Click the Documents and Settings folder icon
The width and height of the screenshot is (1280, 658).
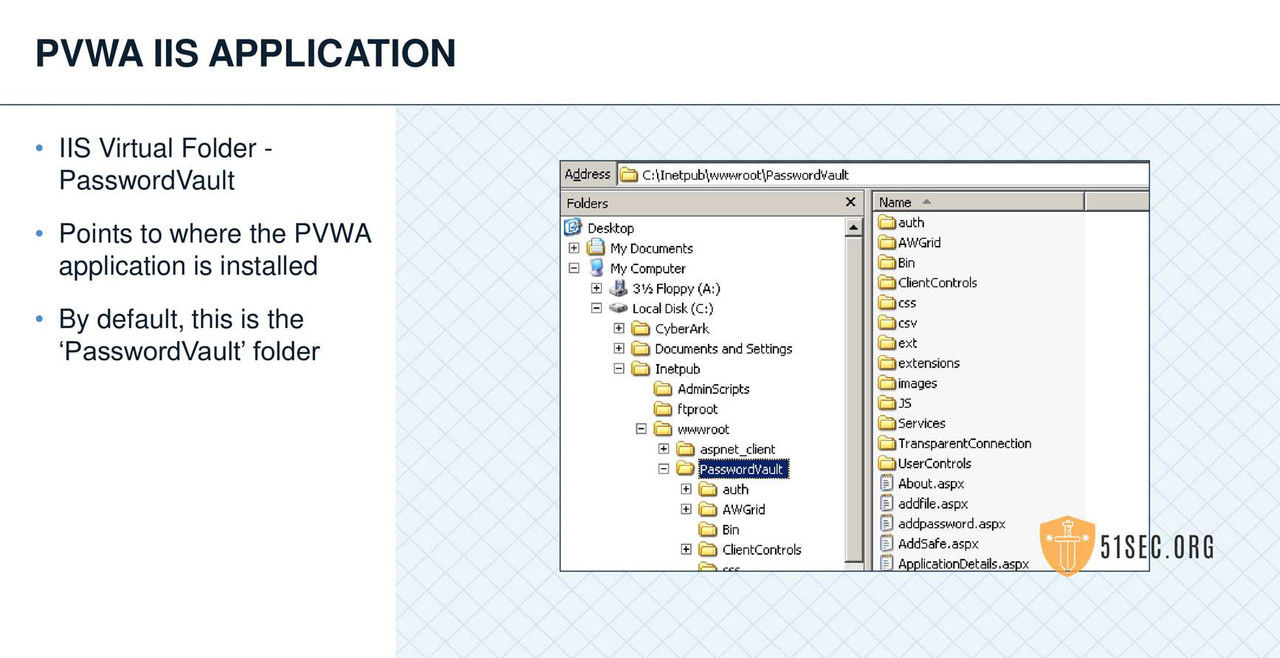(x=641, y=348)
